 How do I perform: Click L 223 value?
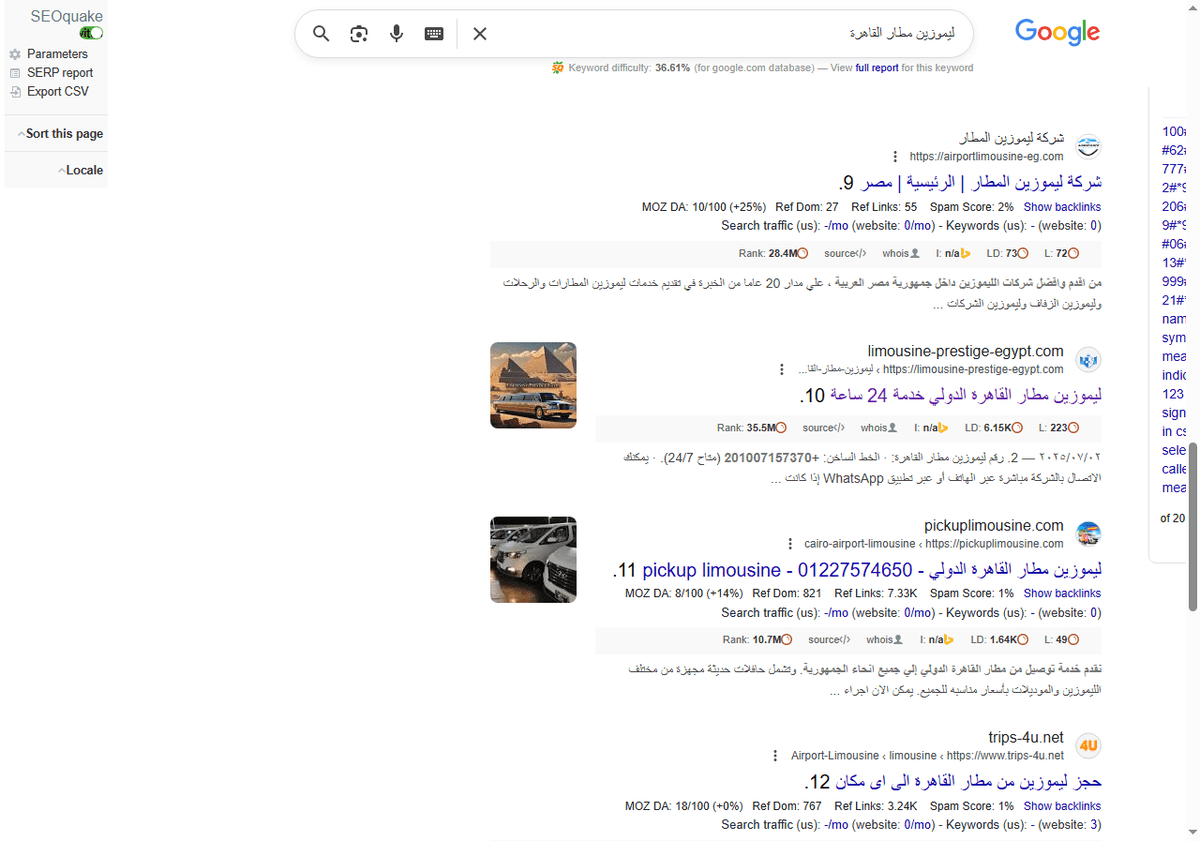click(x=1058, y=428)
